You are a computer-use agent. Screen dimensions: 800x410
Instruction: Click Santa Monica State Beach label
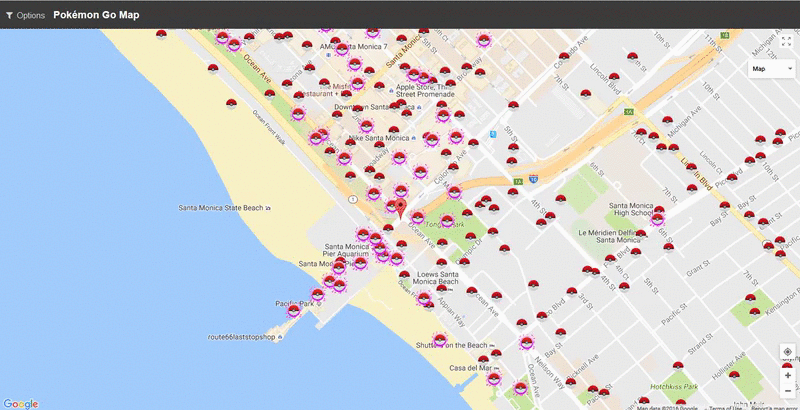tap(221, 208)
